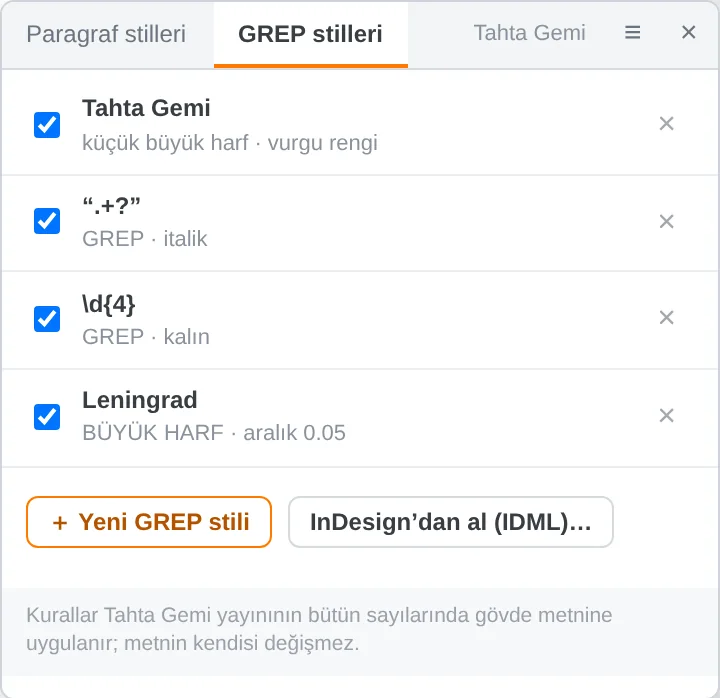
Task: Click BÜYÜK HARF · aralık 0.05 description
Action: click(x=214, y=433)
